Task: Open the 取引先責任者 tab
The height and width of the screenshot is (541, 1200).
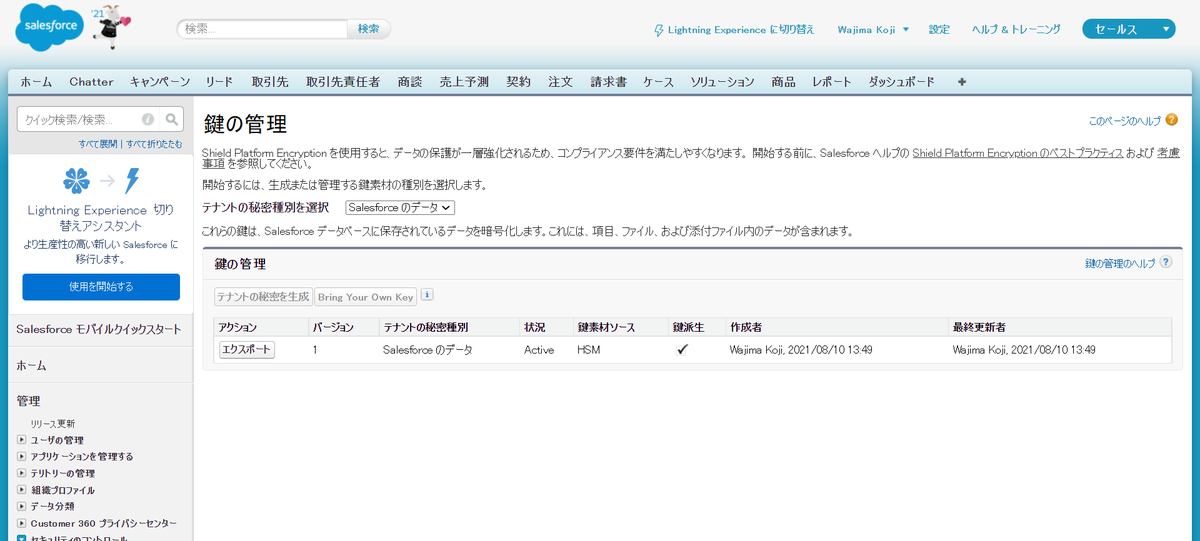Action: click(x=343, y=82)
